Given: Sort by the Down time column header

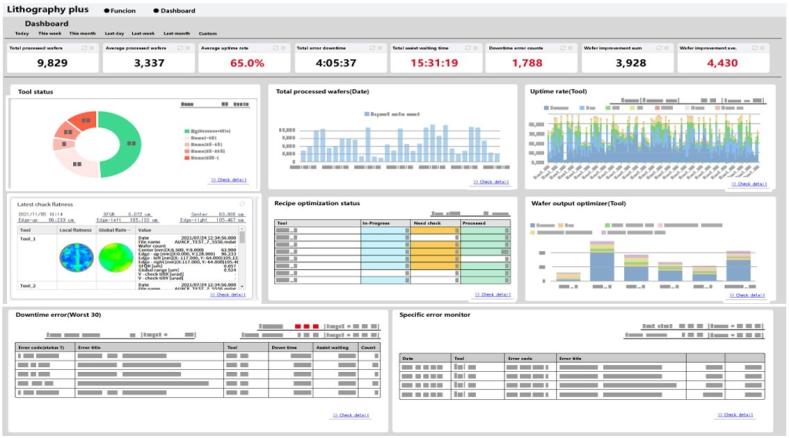Looking at the screenshot, I should point(283,347).
